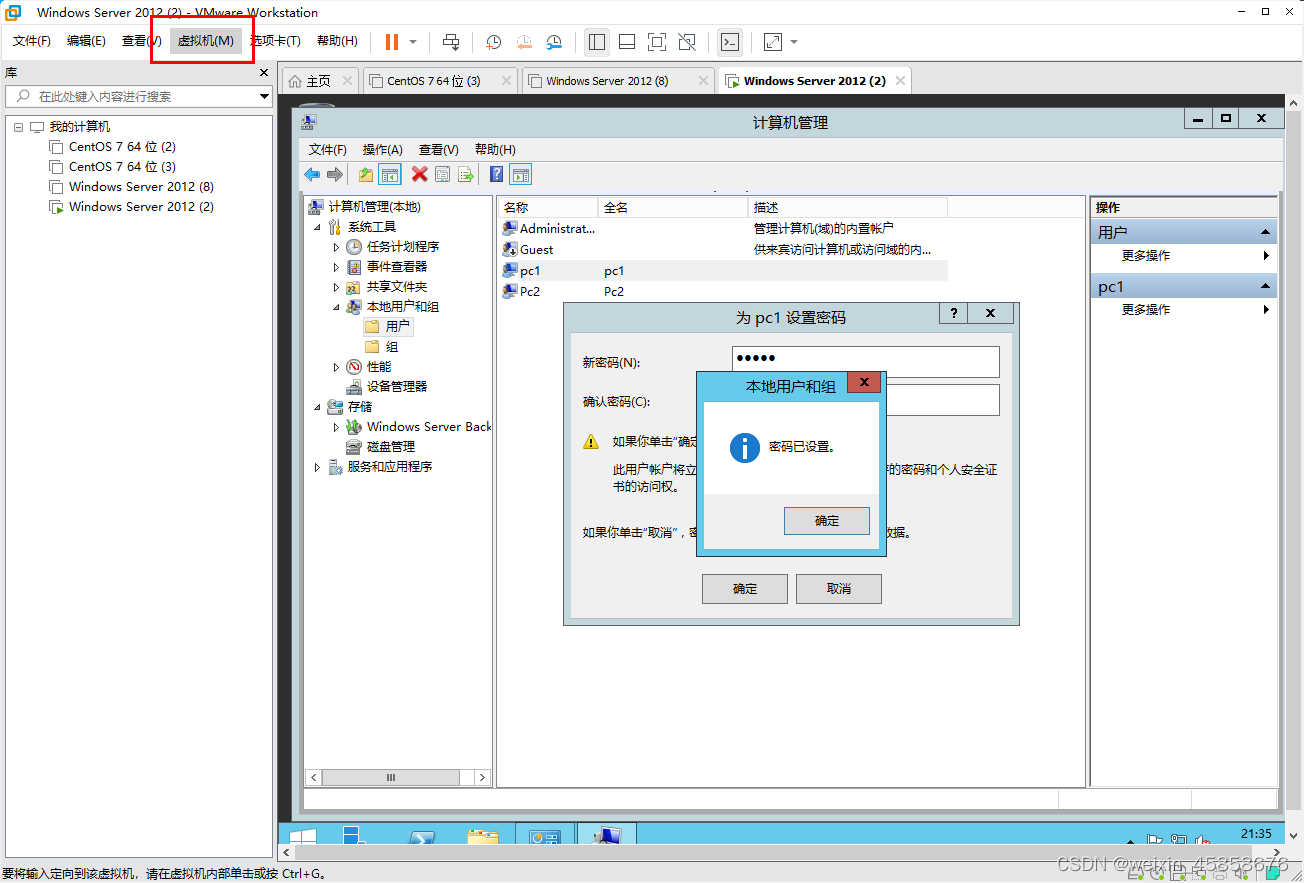Collapse the 本地用户和组 node
1304x883 pixels.
(336, 307)
